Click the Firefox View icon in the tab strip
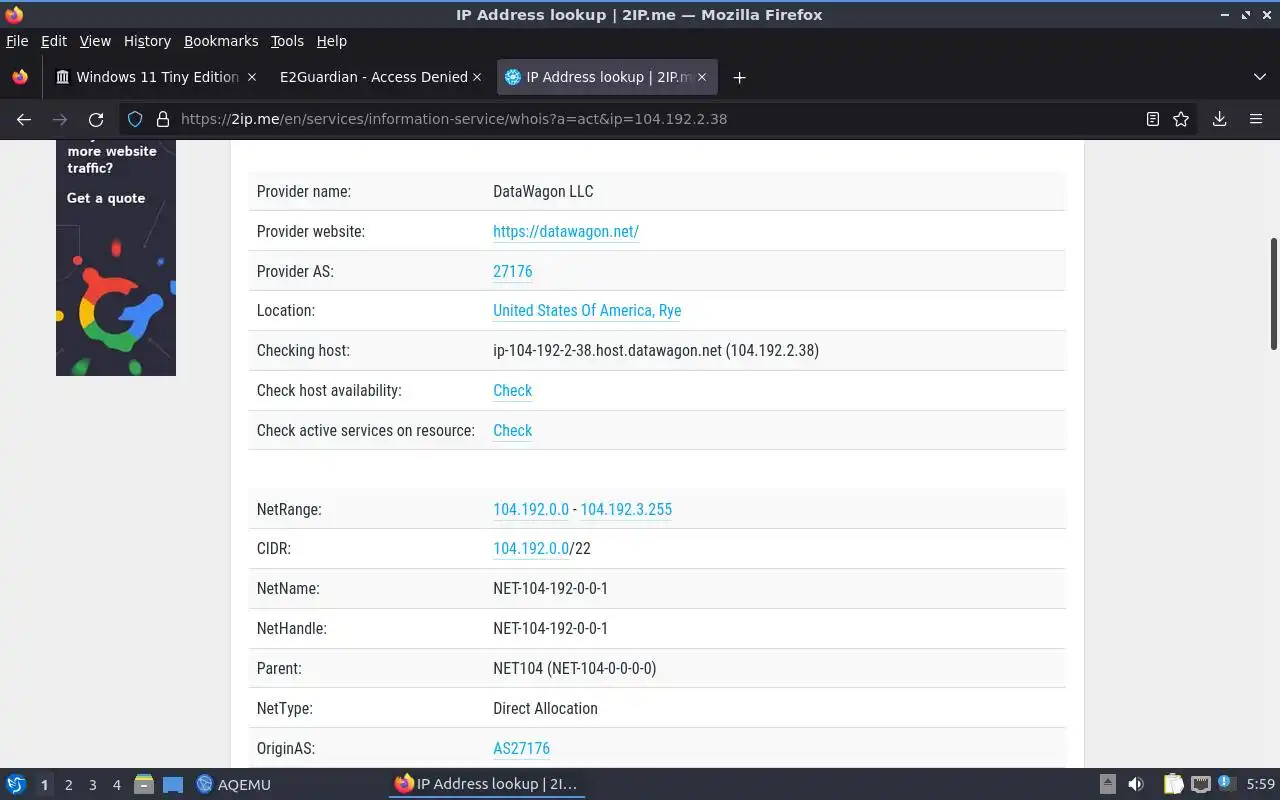The image size is (1280, 800). click(x=20, y=77)
